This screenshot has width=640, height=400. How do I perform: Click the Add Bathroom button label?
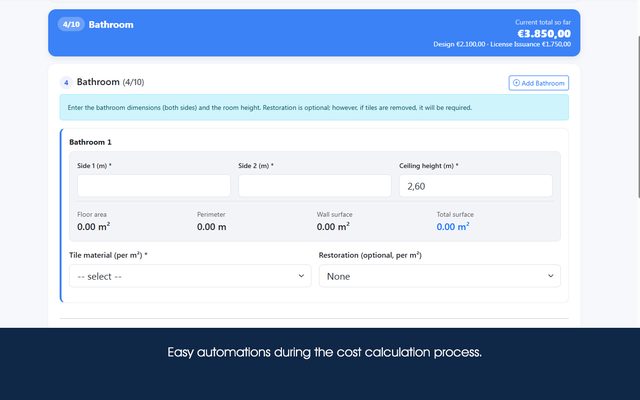(543, 83)
